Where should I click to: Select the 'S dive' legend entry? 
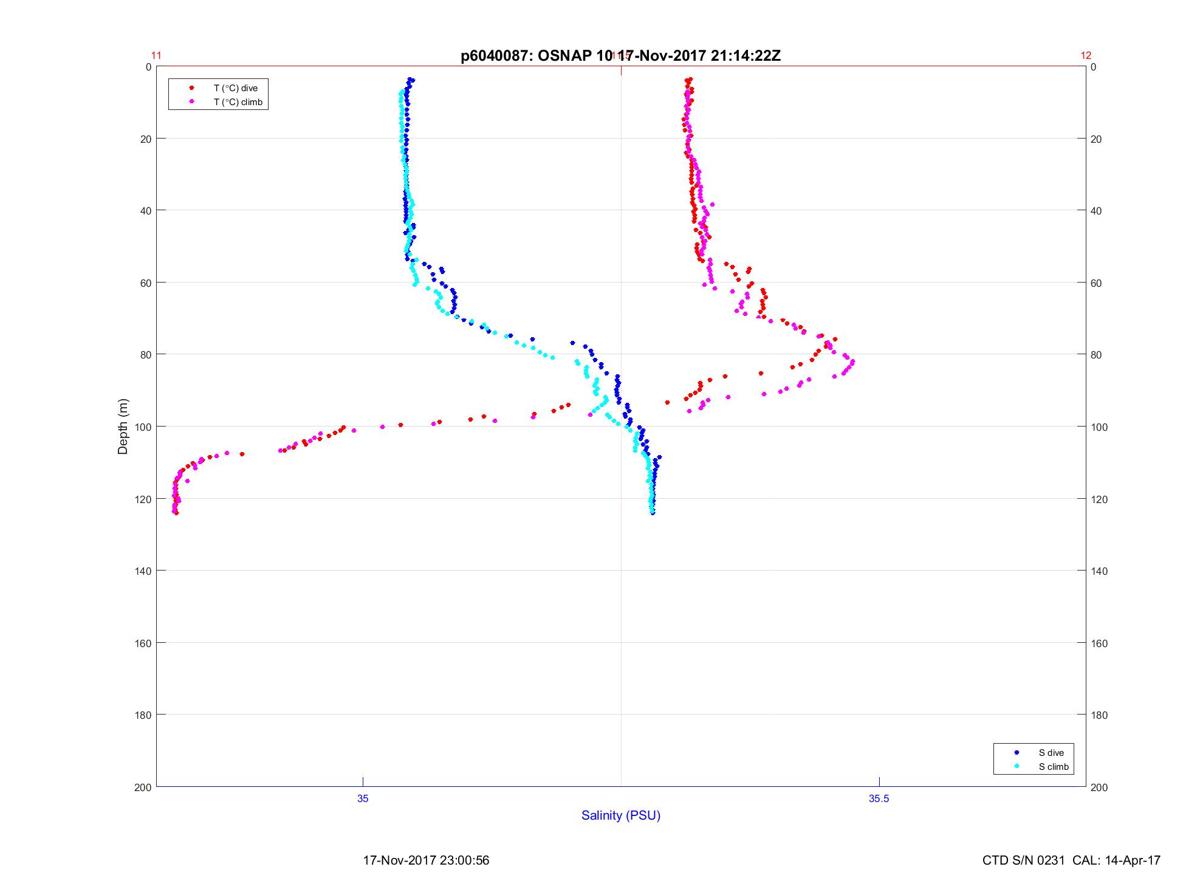pos(1051,752)
